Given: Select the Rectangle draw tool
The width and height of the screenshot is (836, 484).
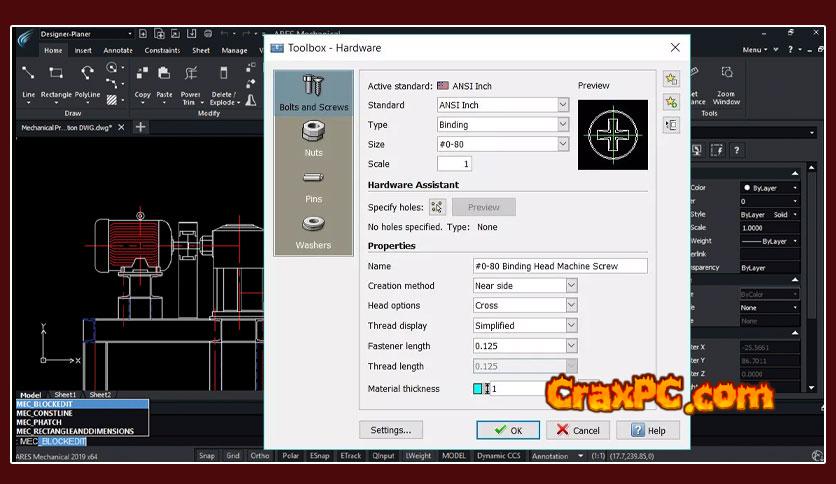Looking at the screenshot, I should [56, 82].
